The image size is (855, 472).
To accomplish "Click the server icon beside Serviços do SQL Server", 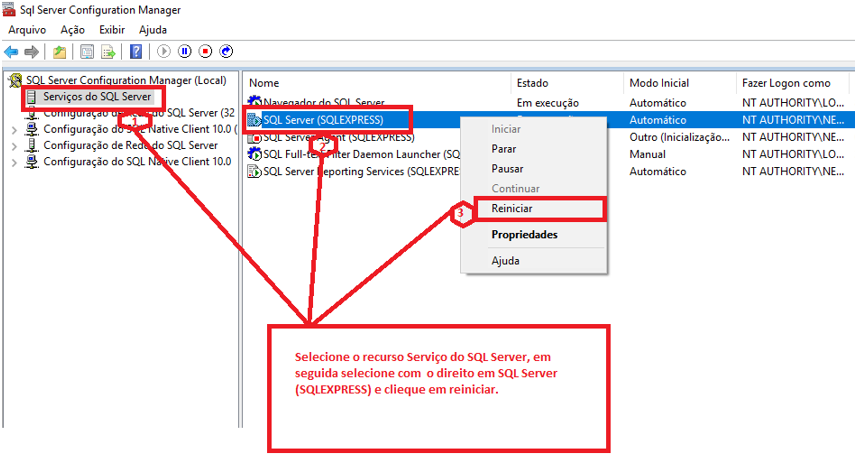I will (32, 97).
